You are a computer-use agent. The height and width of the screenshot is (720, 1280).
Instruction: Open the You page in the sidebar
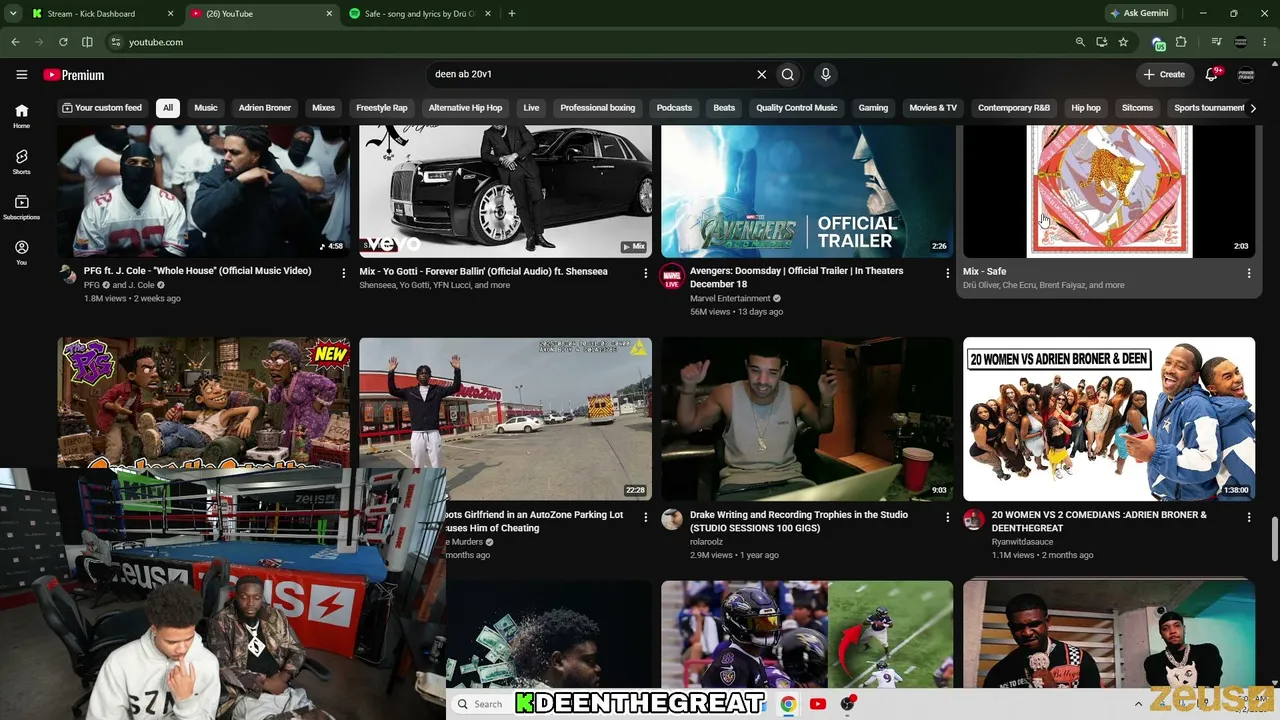(21, 252)
